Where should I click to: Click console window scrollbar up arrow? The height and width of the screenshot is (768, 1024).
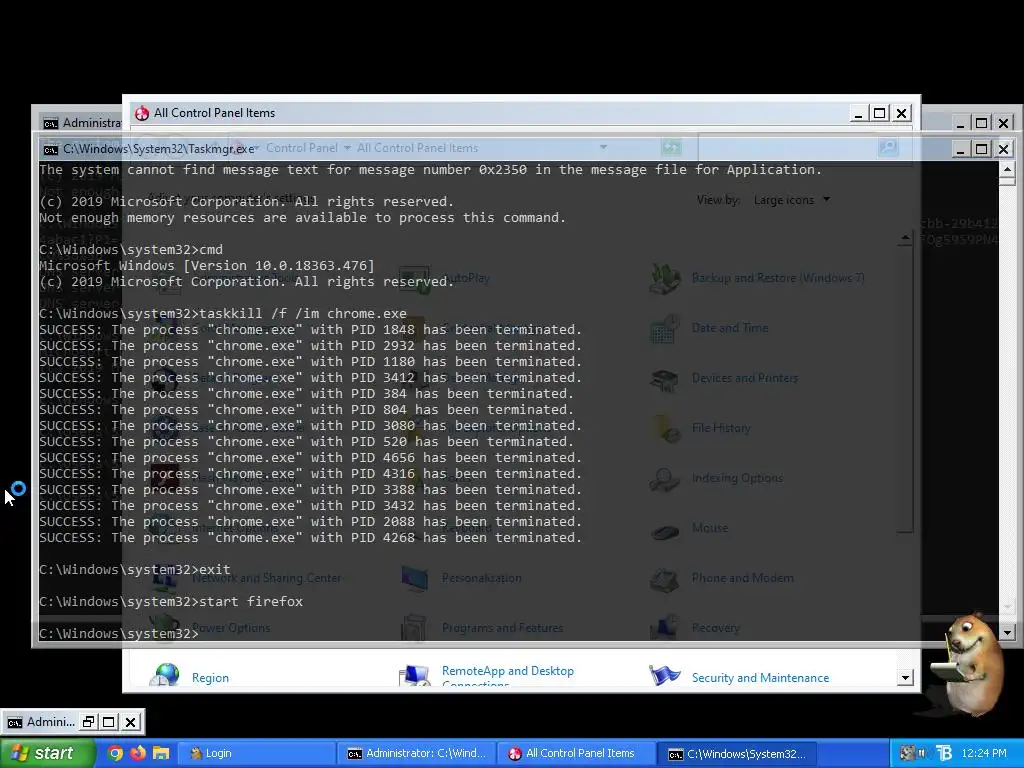(1006, 170)
